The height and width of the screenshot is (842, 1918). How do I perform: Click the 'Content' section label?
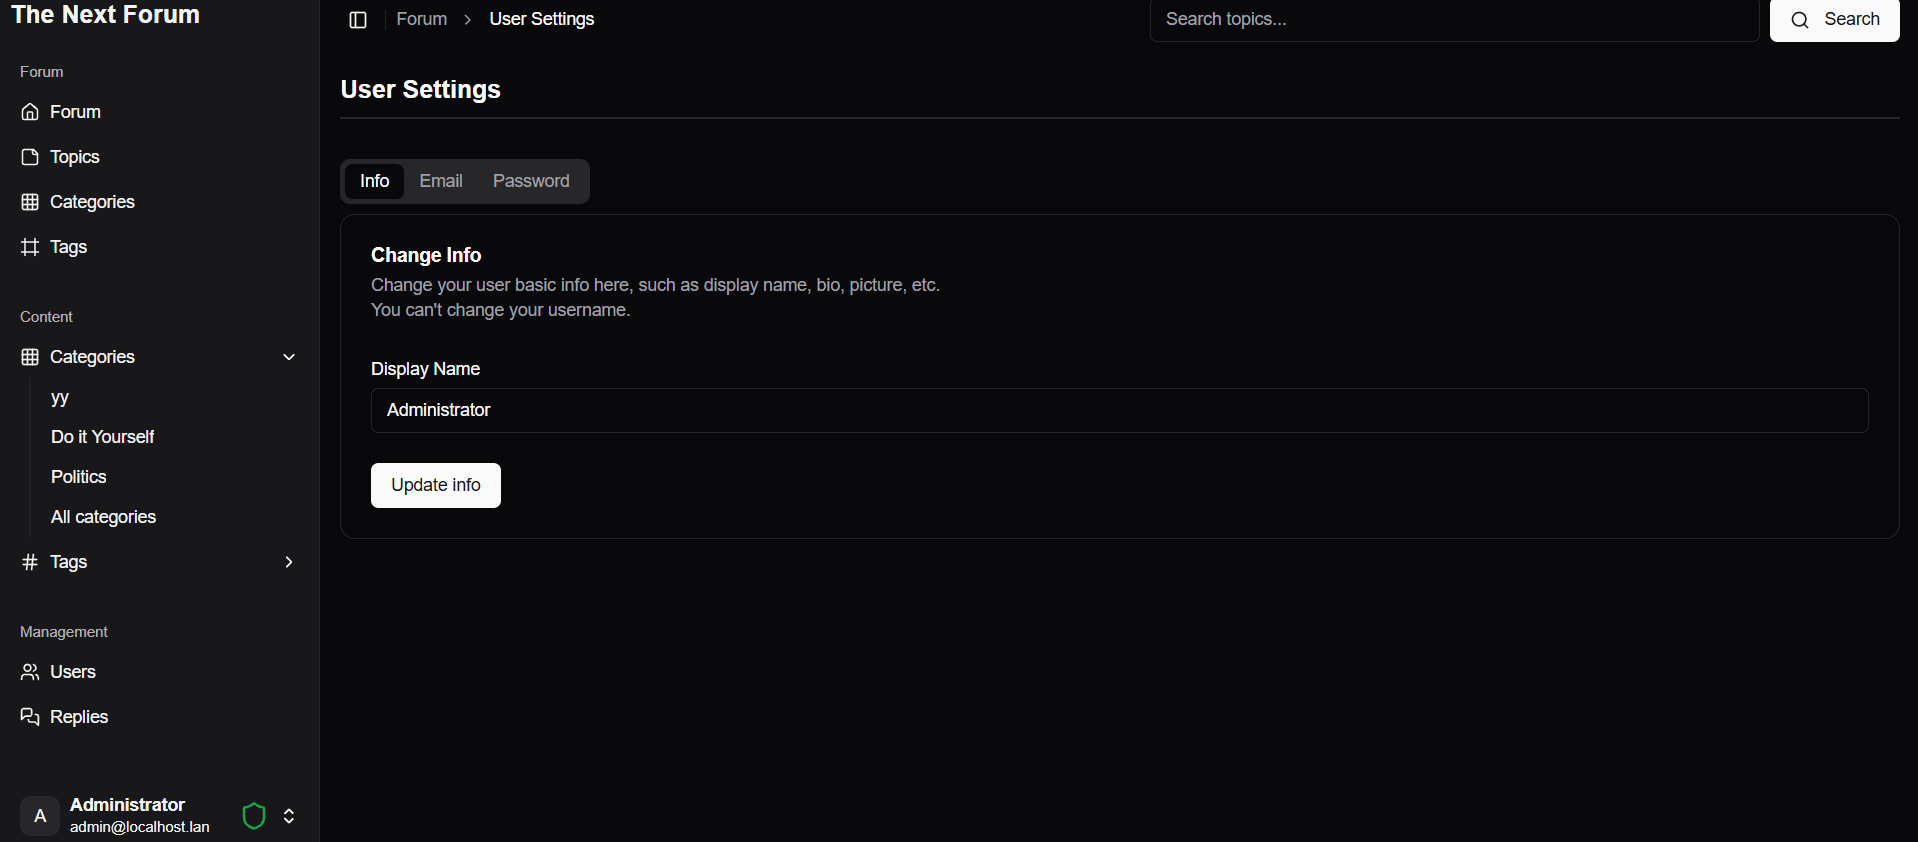[46, 317]
